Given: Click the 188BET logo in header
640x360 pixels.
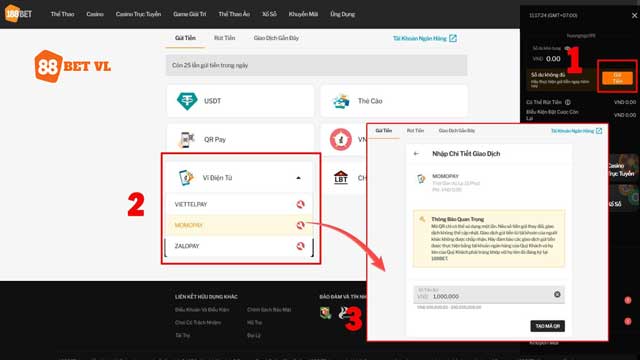Looking at the screenshot, I should [18, 14].
